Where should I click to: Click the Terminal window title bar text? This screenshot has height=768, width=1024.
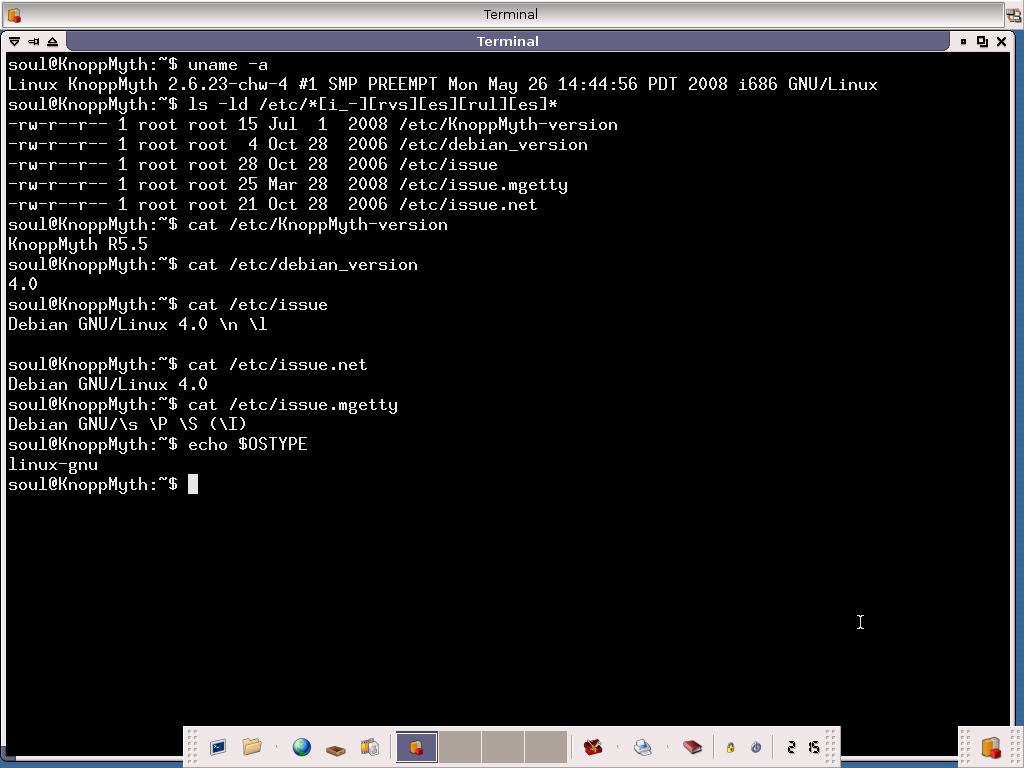coord(507,41)
